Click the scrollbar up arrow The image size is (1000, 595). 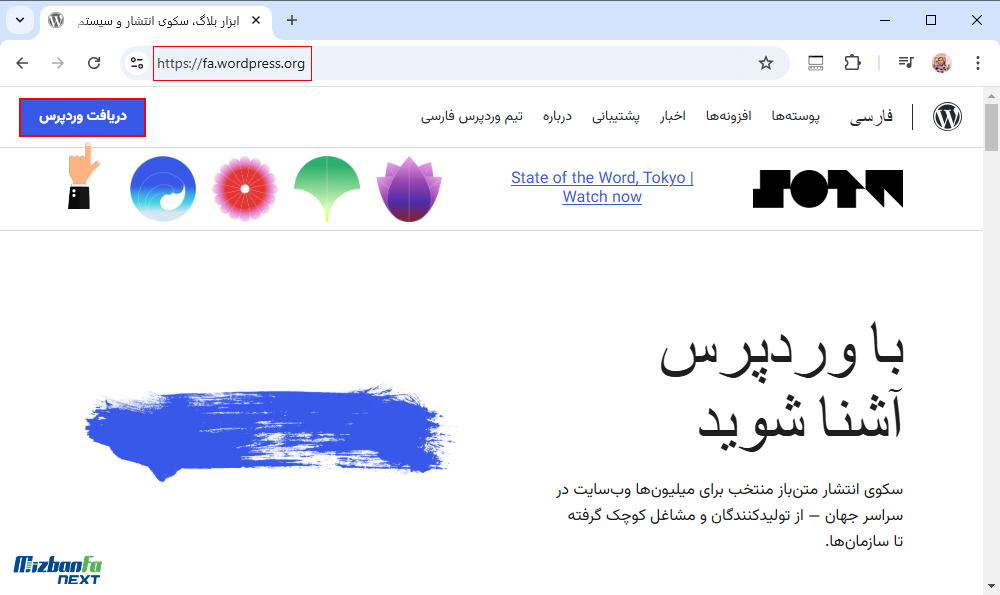point(991,96)
